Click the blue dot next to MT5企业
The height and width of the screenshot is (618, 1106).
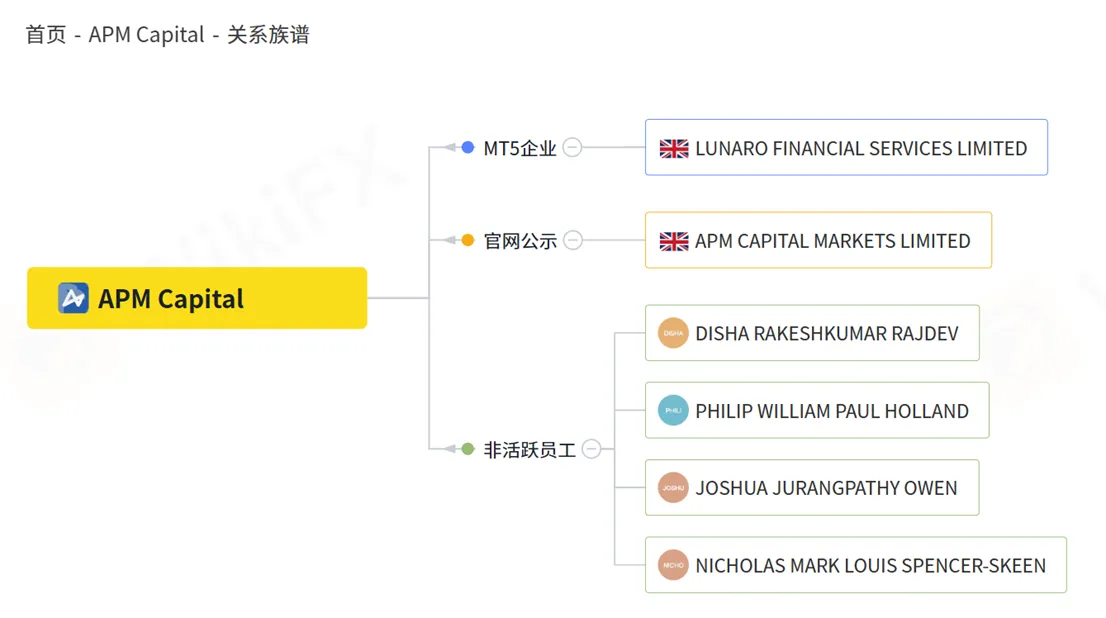pyautogui.click(x=468, y=147)
